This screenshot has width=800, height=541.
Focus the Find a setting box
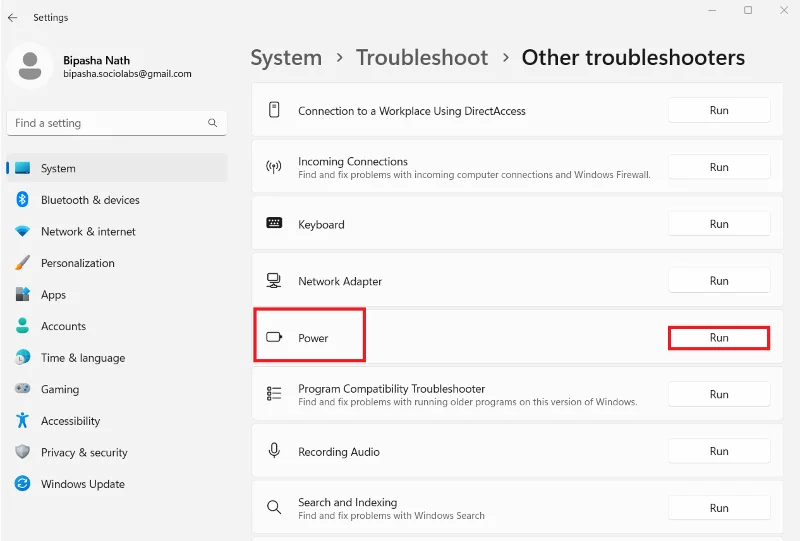click(117, 123)
